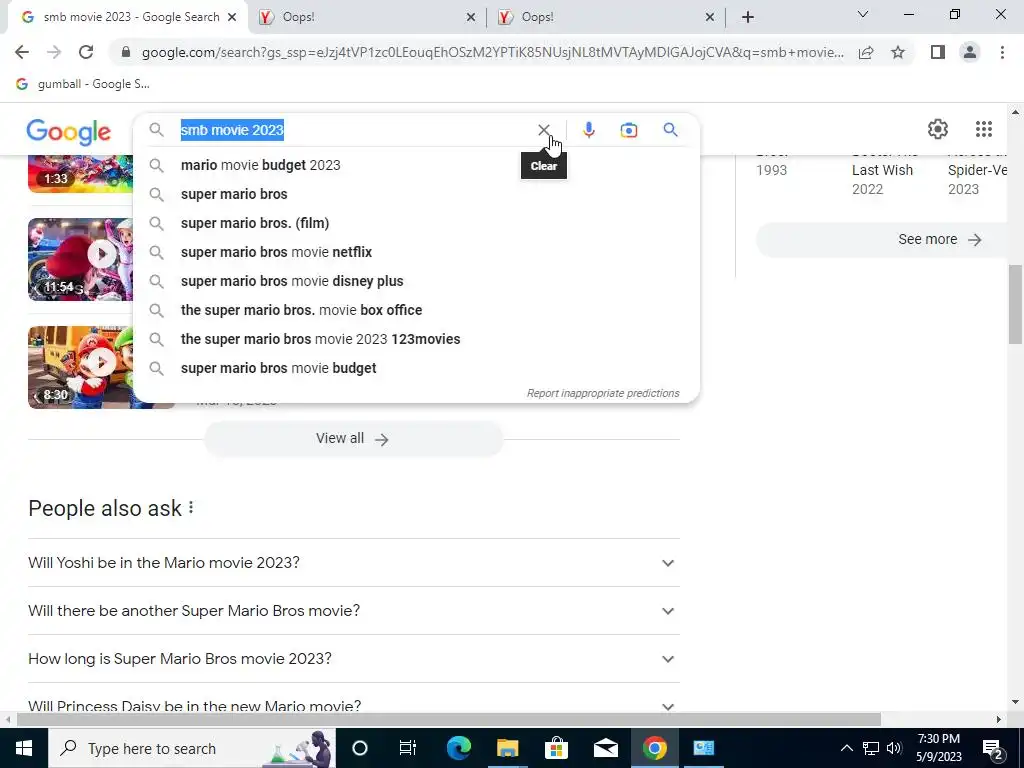Screen dimensions: 1024x768
Task: Open People also ask options menu
Action: point(191,507)
